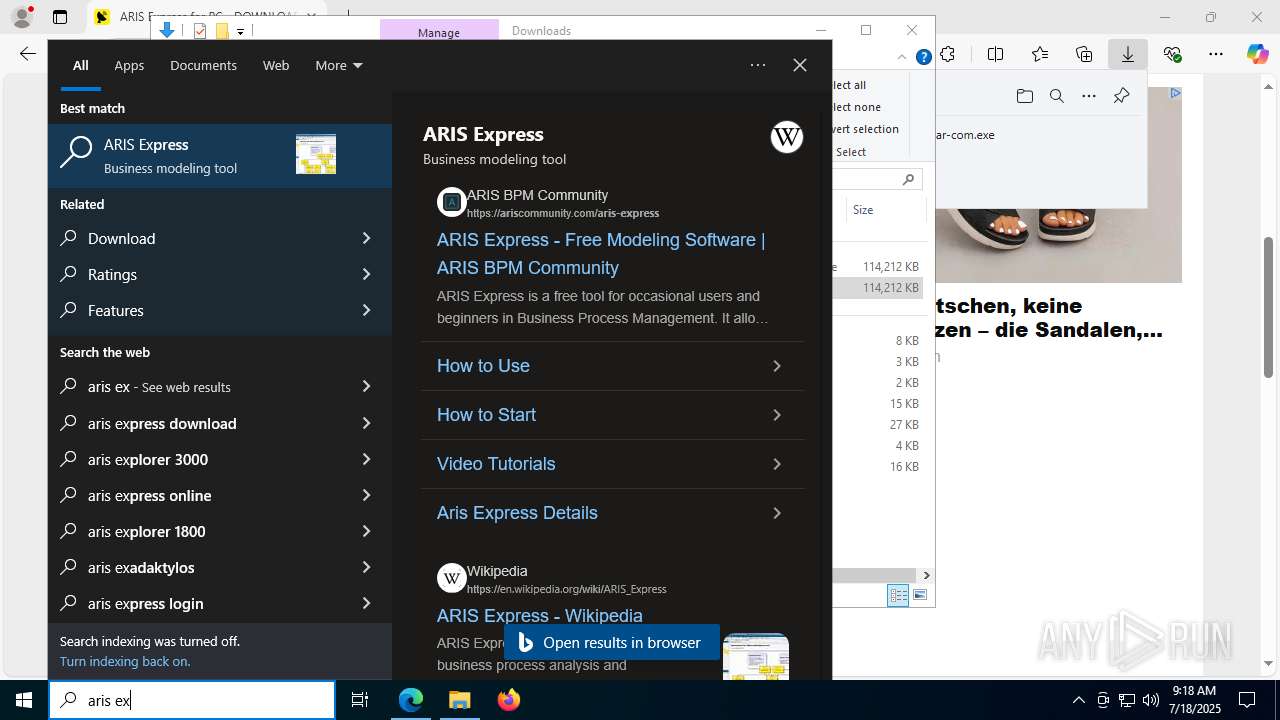Image resolution: width=1280 pixels, height=720 pixels.
Task: Open Video Tutorials section
Action: point(612,464)
